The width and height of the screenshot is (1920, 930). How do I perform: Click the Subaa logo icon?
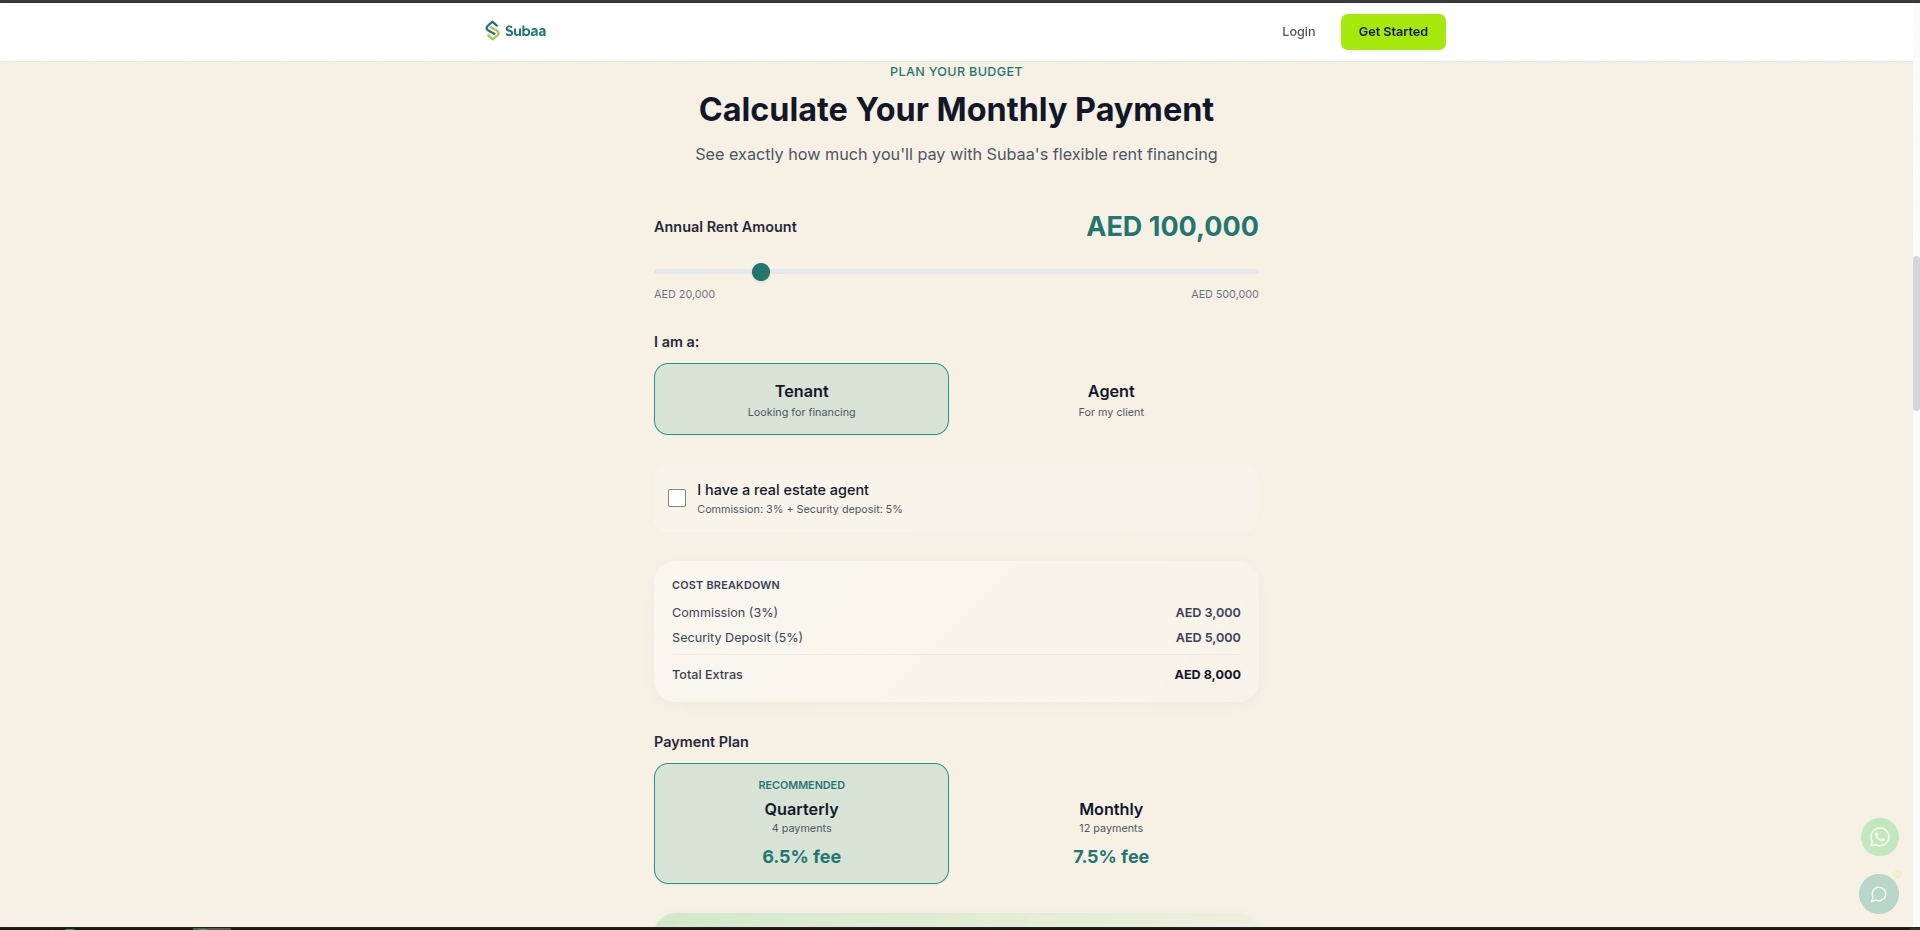[x=492, y=31]
